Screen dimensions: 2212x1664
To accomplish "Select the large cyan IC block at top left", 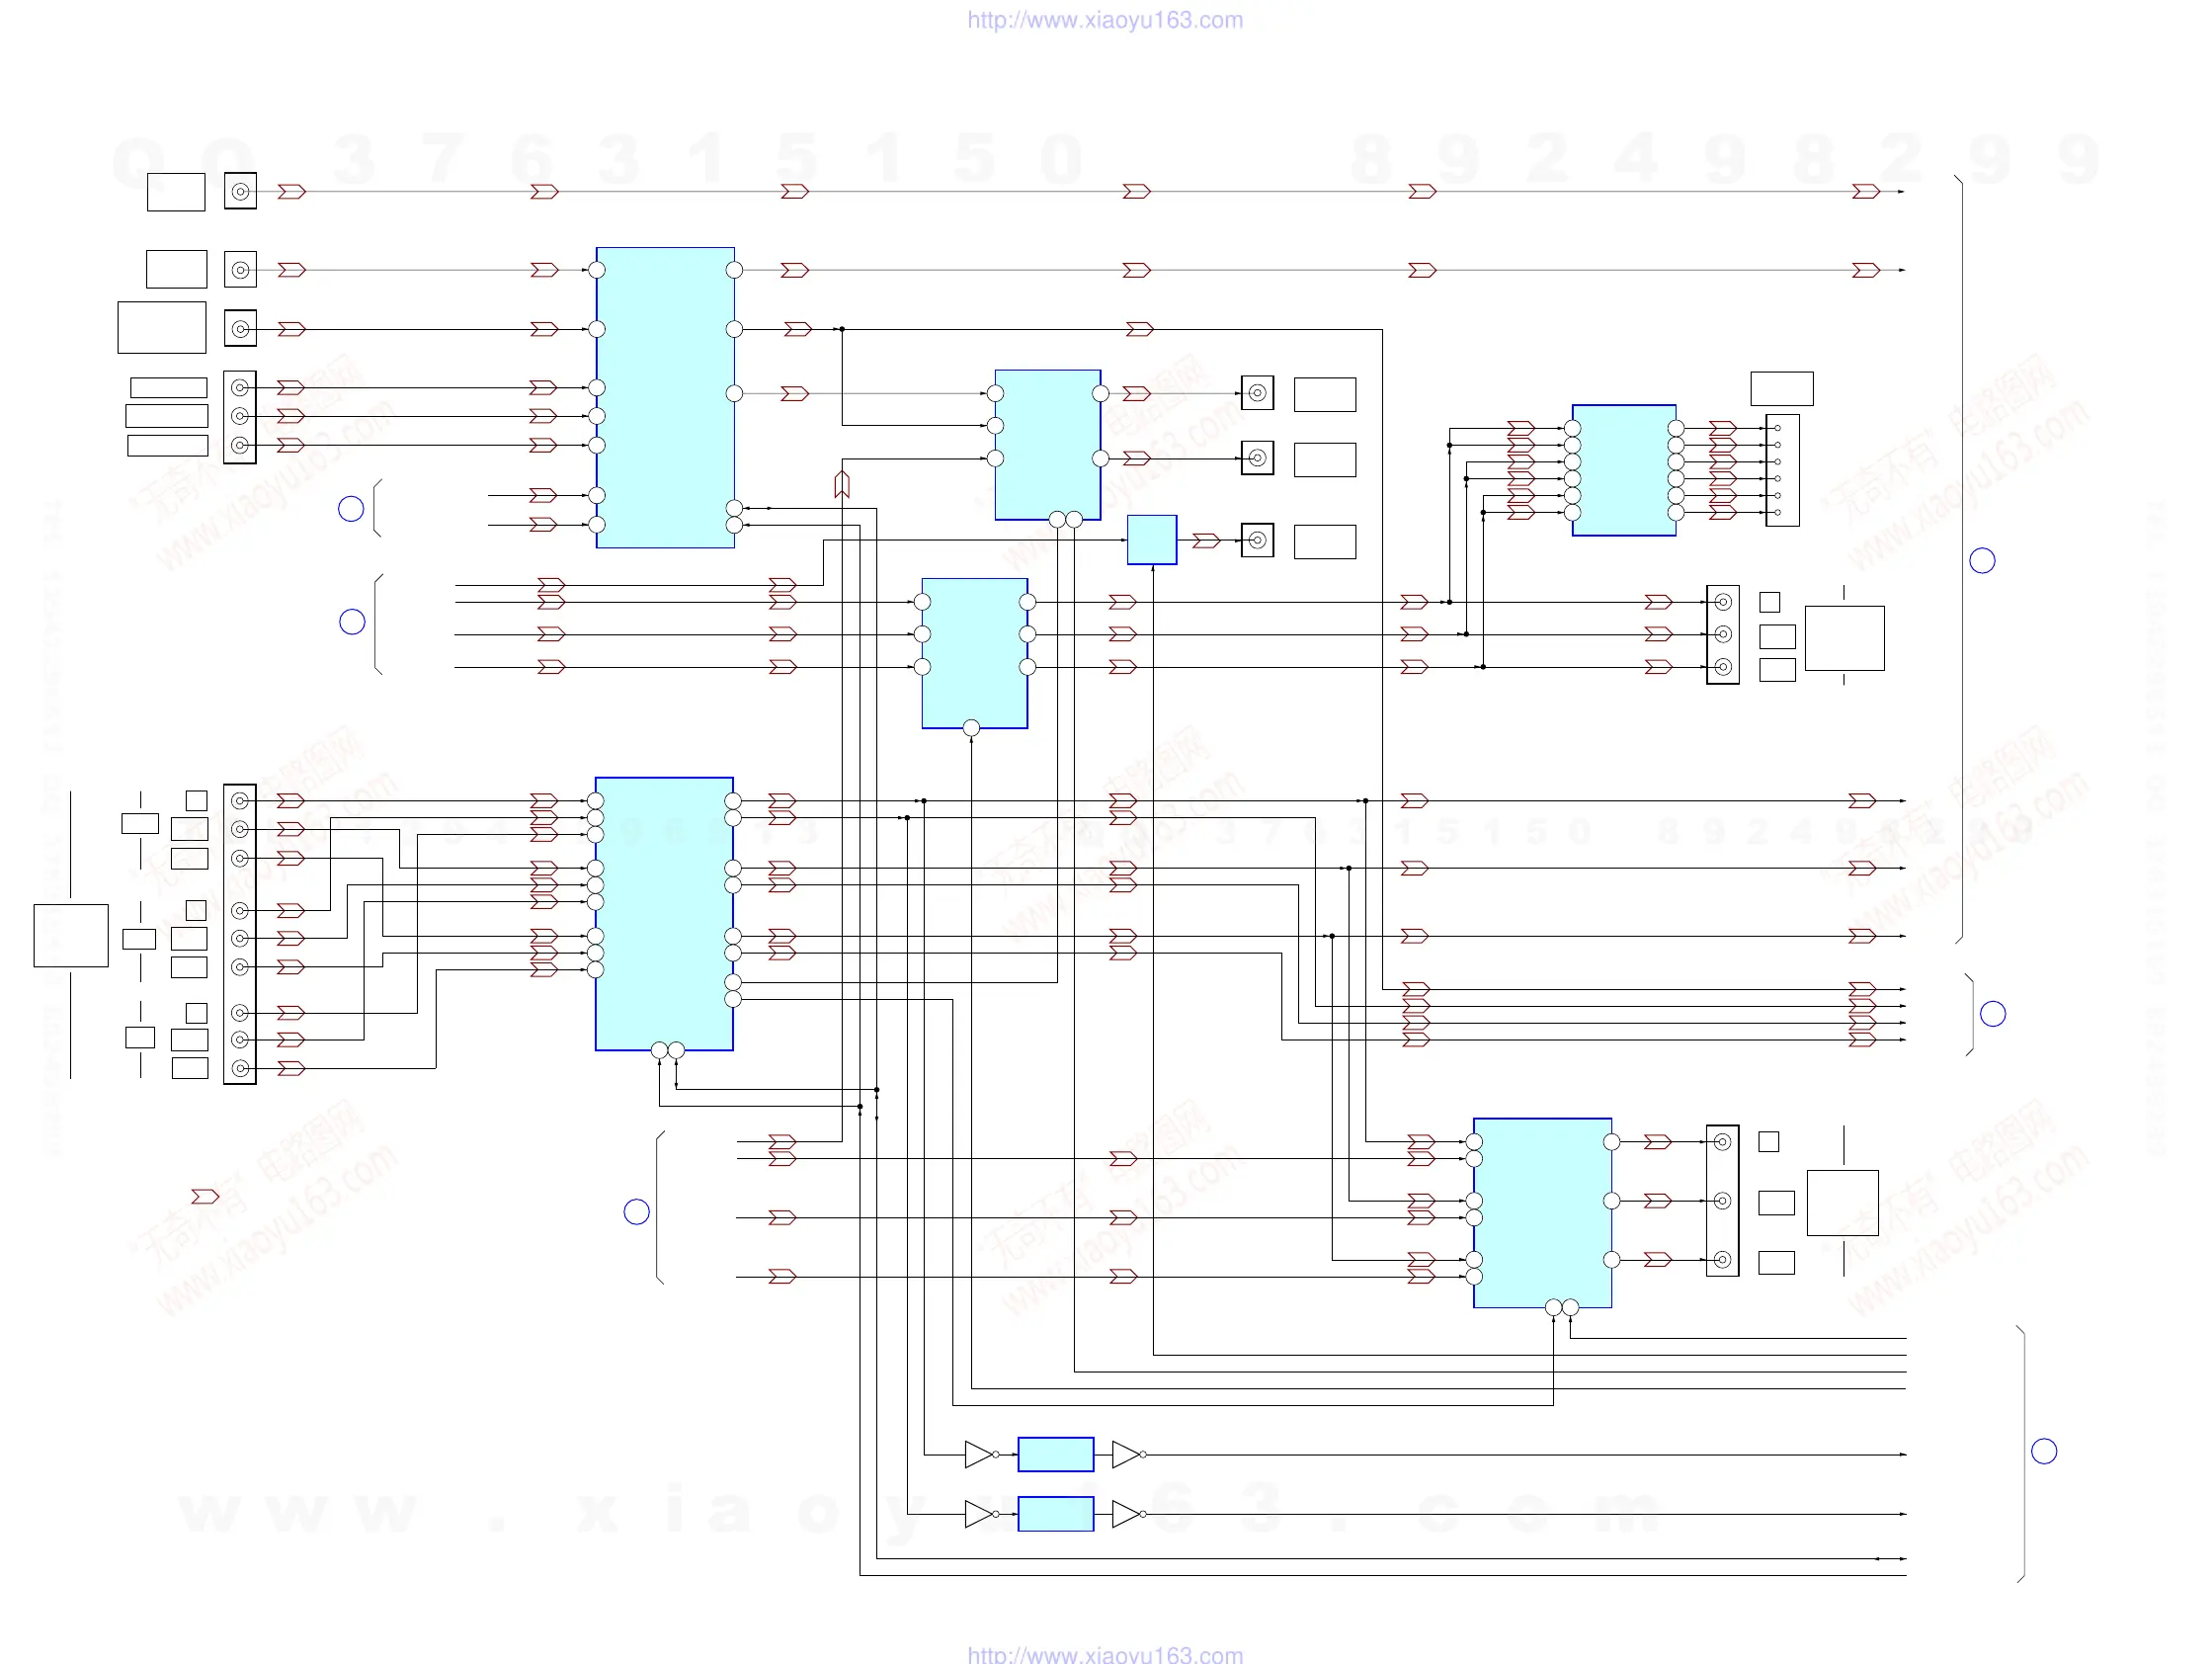I will click(x=665, y=398).
